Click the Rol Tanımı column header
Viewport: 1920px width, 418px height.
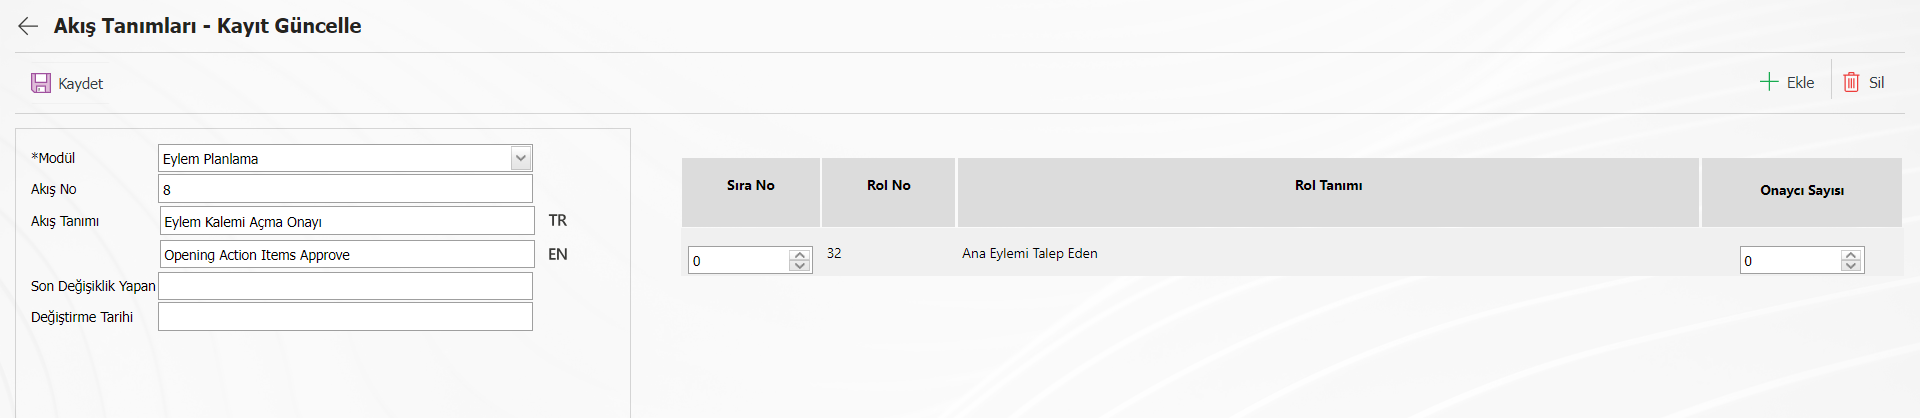click(x=1328, y=186)
